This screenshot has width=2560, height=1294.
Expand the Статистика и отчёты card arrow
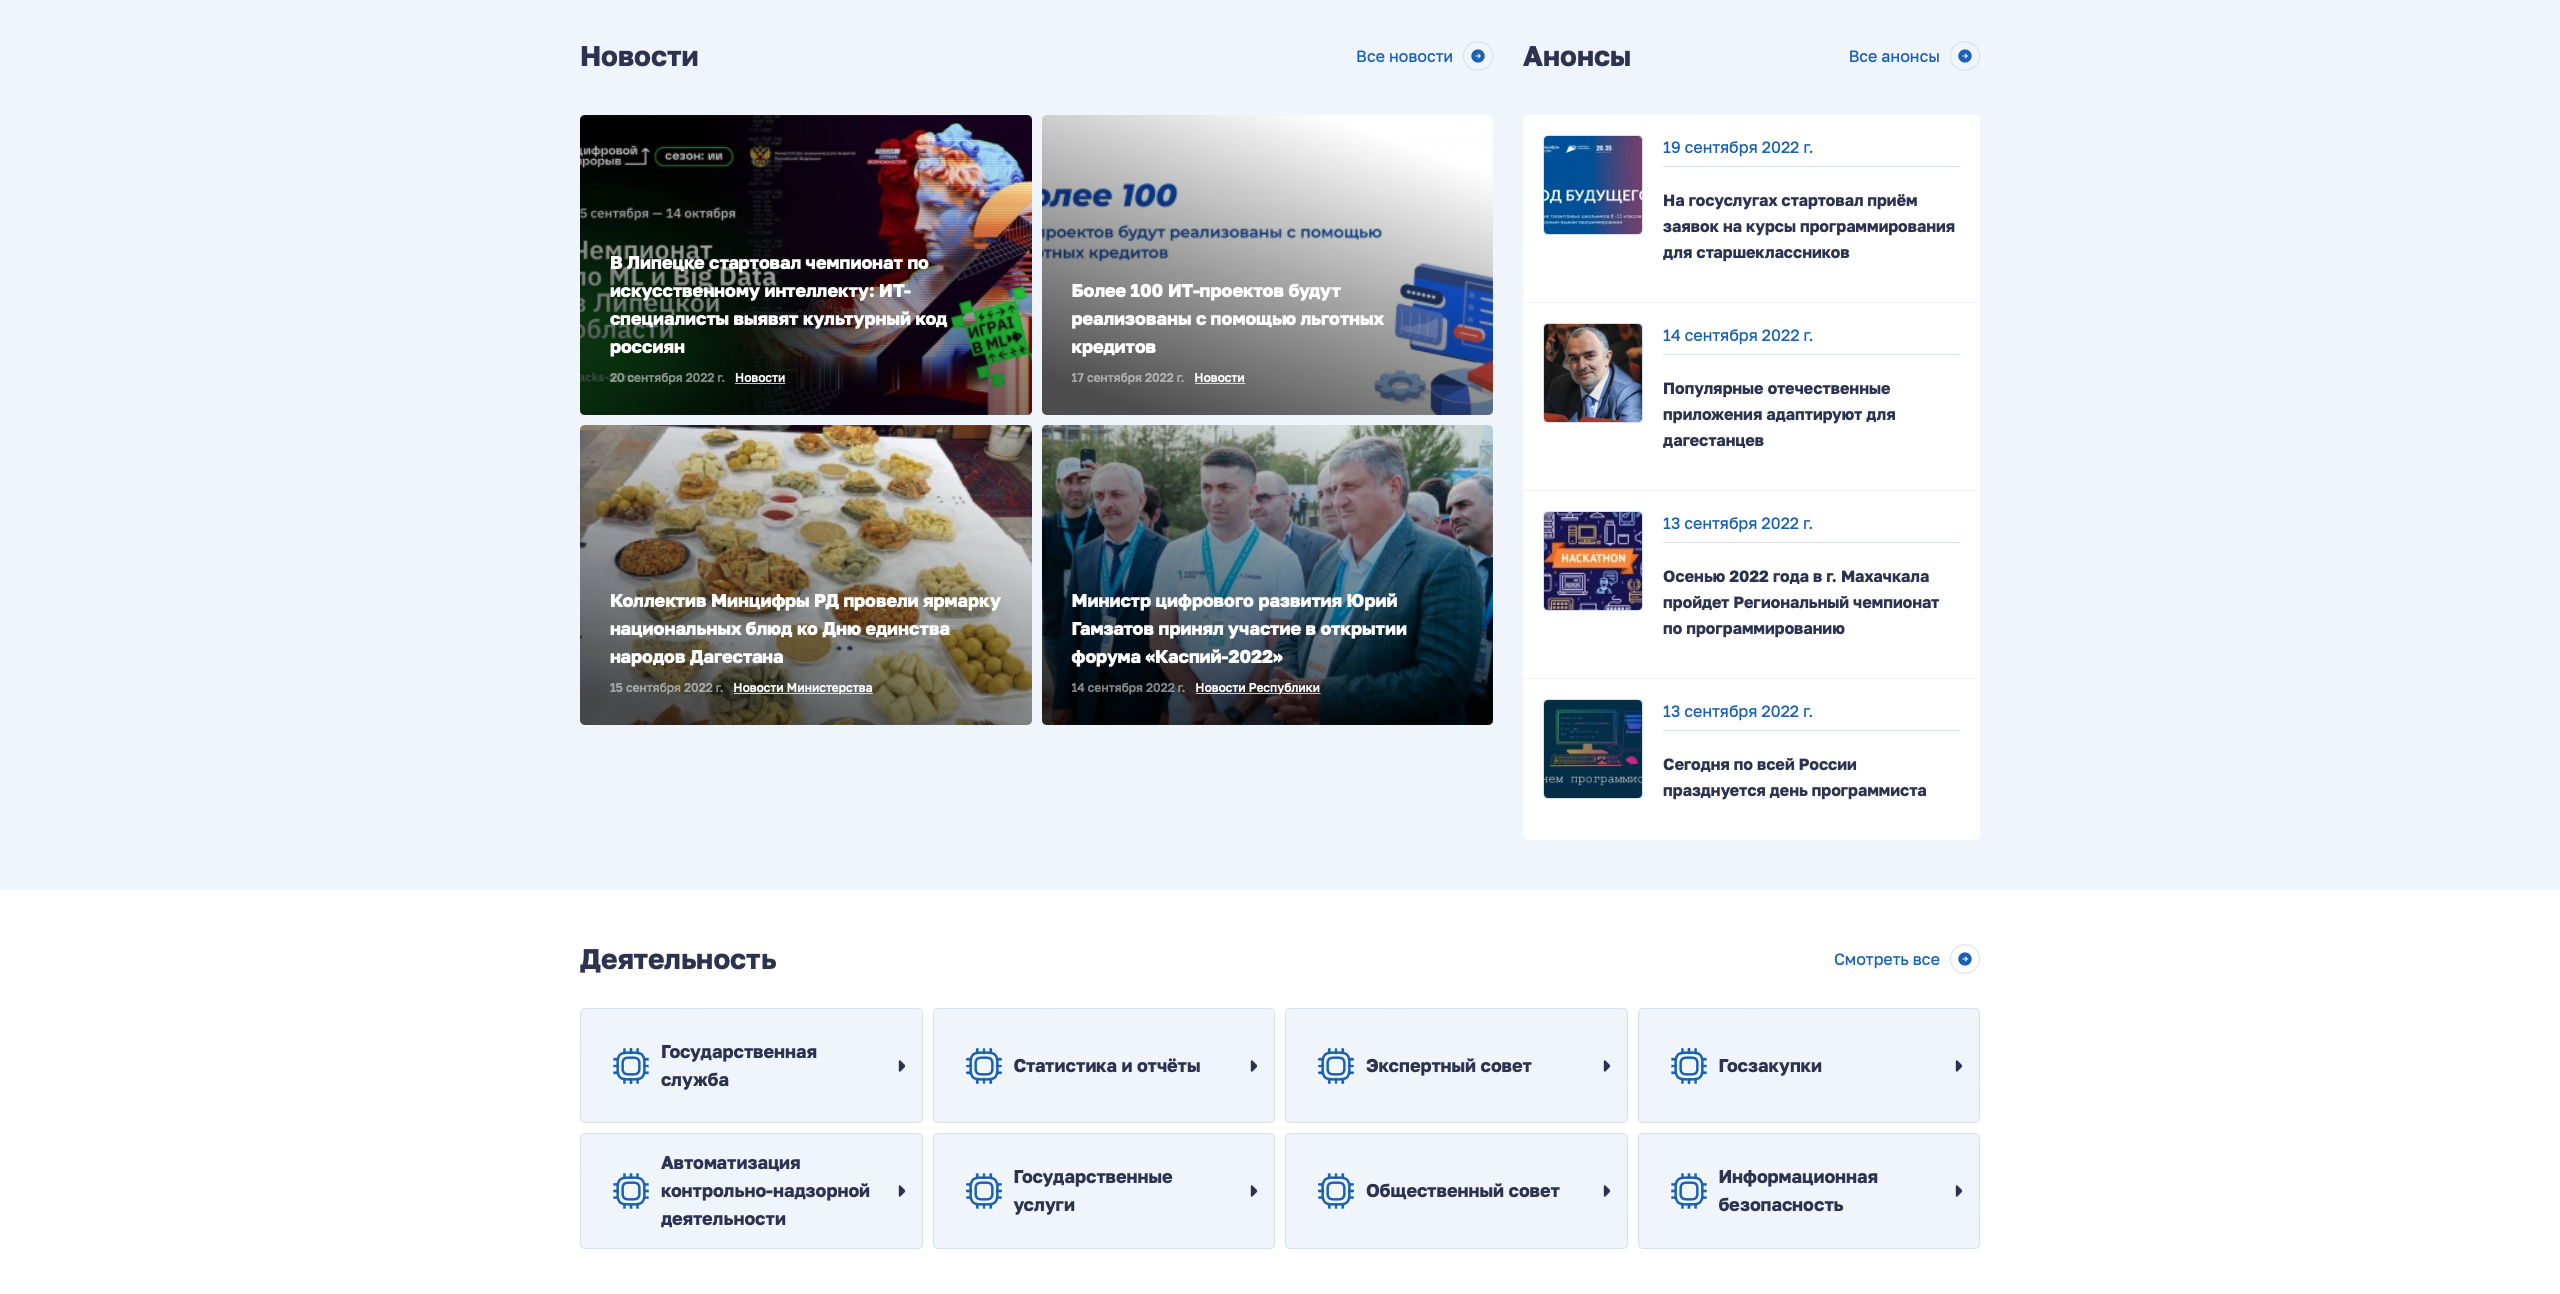tap(1254, 1066)
